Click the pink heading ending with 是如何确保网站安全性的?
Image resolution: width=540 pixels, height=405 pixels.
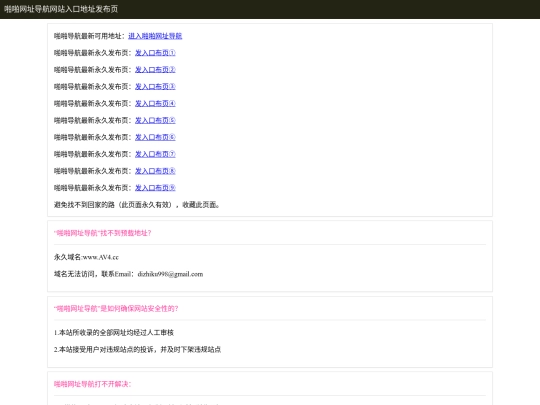pos(116,309)
